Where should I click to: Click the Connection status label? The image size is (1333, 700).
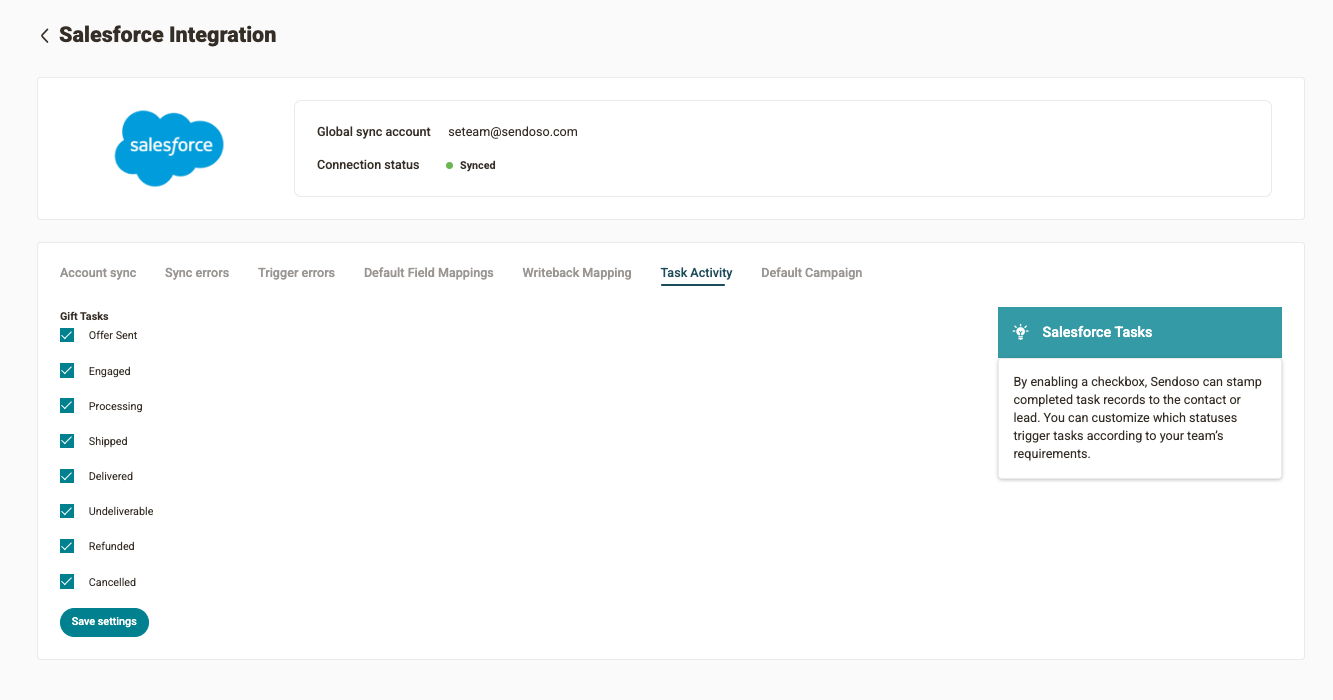368,165
